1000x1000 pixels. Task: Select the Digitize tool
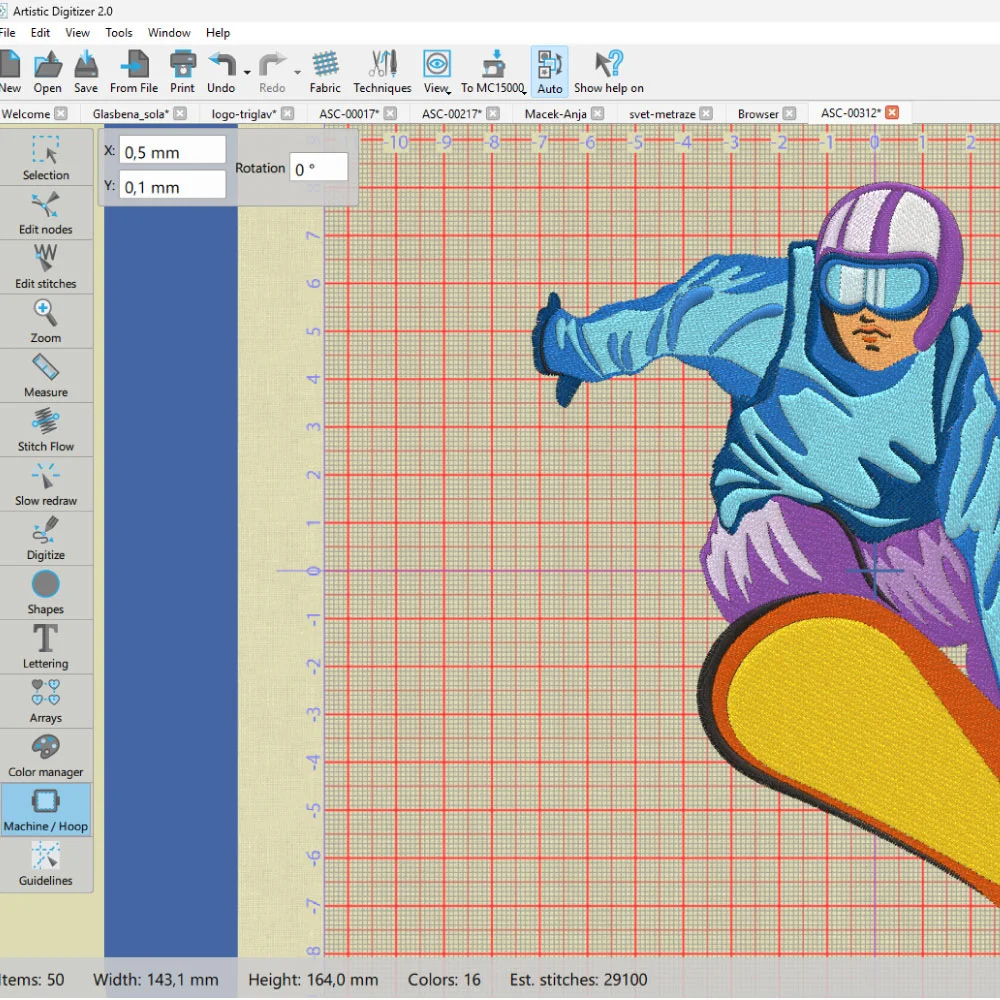point(46,538)
